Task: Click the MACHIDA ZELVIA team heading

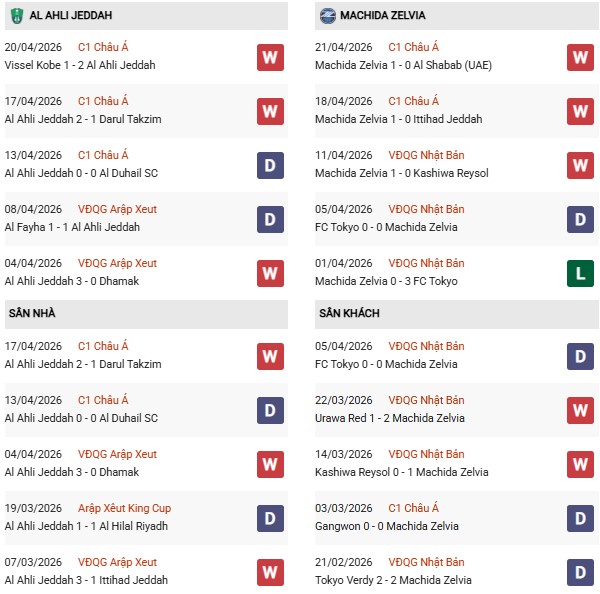Action: coord(382,16)
